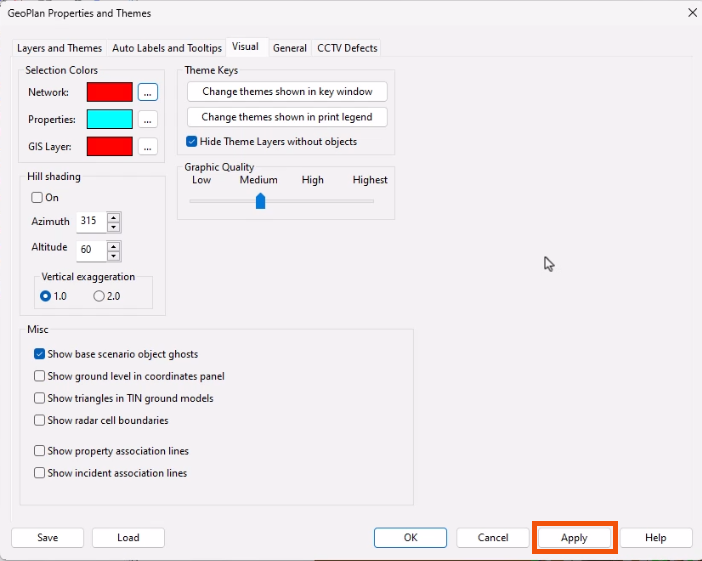Click the Graphic Quality slider thumb
The height and width of the screenshot is (561, 702).
pyautogui.click(x=261, y=201)
